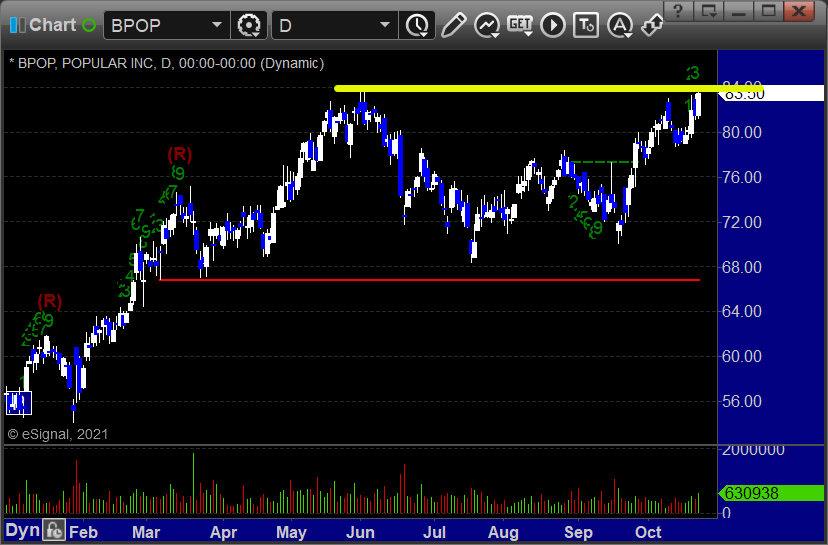The width and height of the screenshot is (828, 545).
Task: Open help with the question mark button
Action: pos(679,10)
